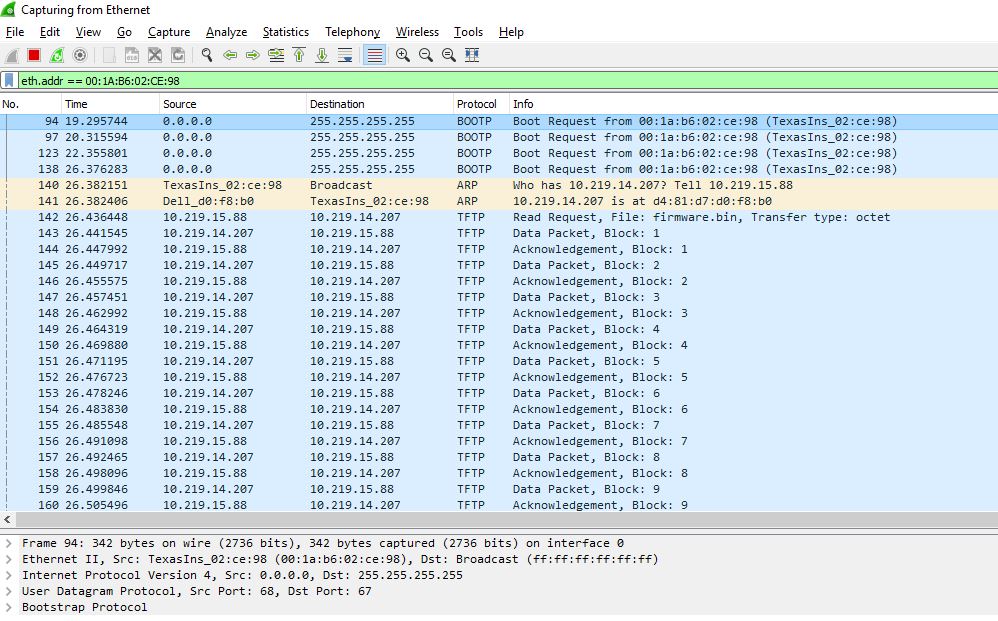998x621 pixels.
Task: Sort by Info column header
Action: (x=754, y=104)
